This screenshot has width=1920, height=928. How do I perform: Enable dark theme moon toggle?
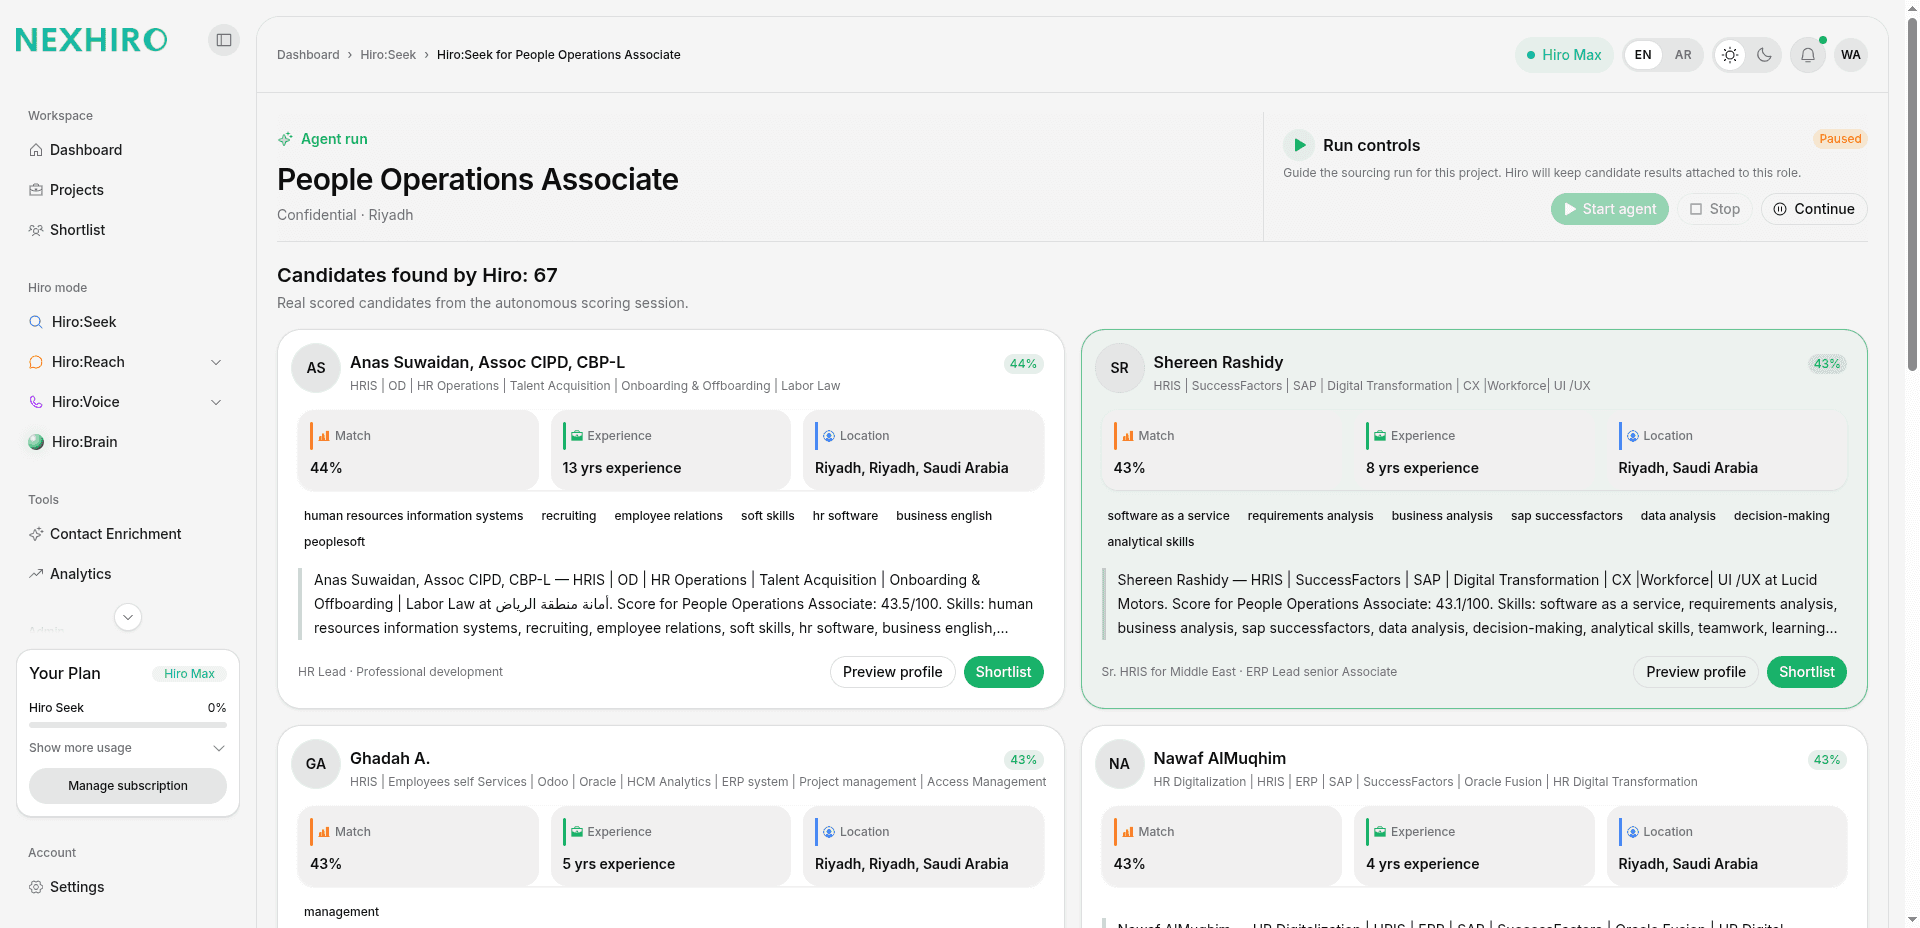point(1765,55)
